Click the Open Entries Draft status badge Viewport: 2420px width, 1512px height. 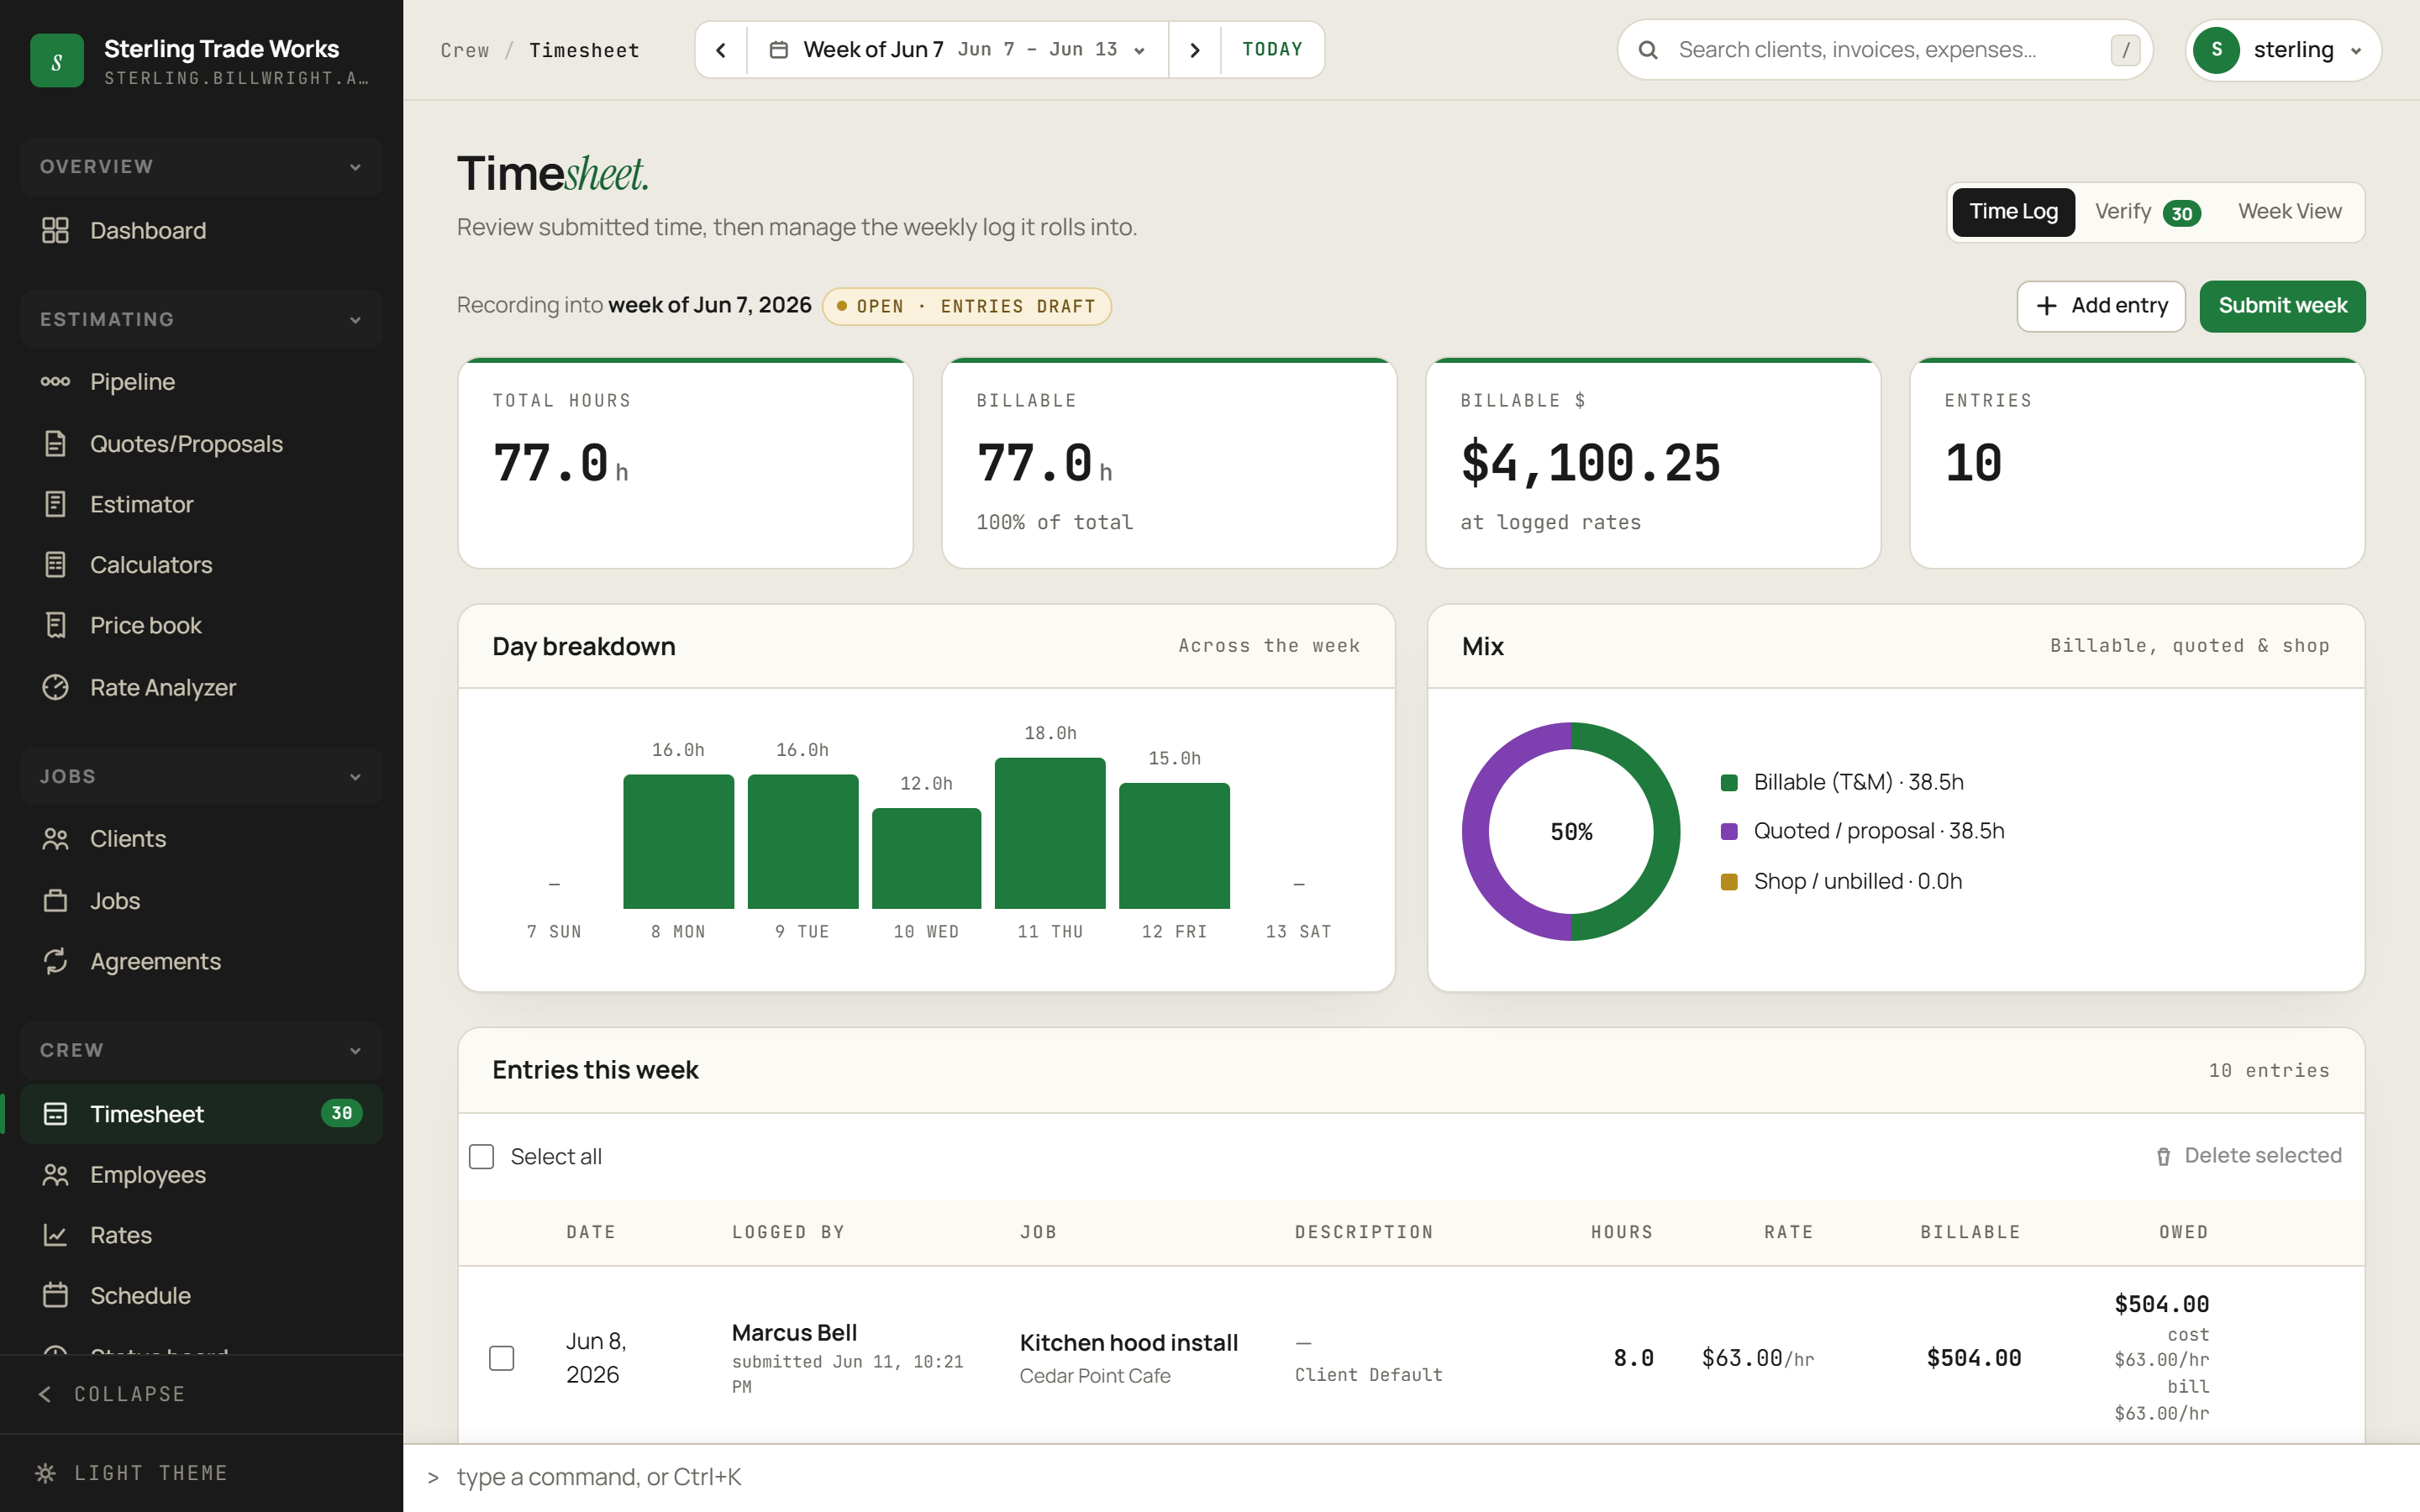[x=966, y=306]
